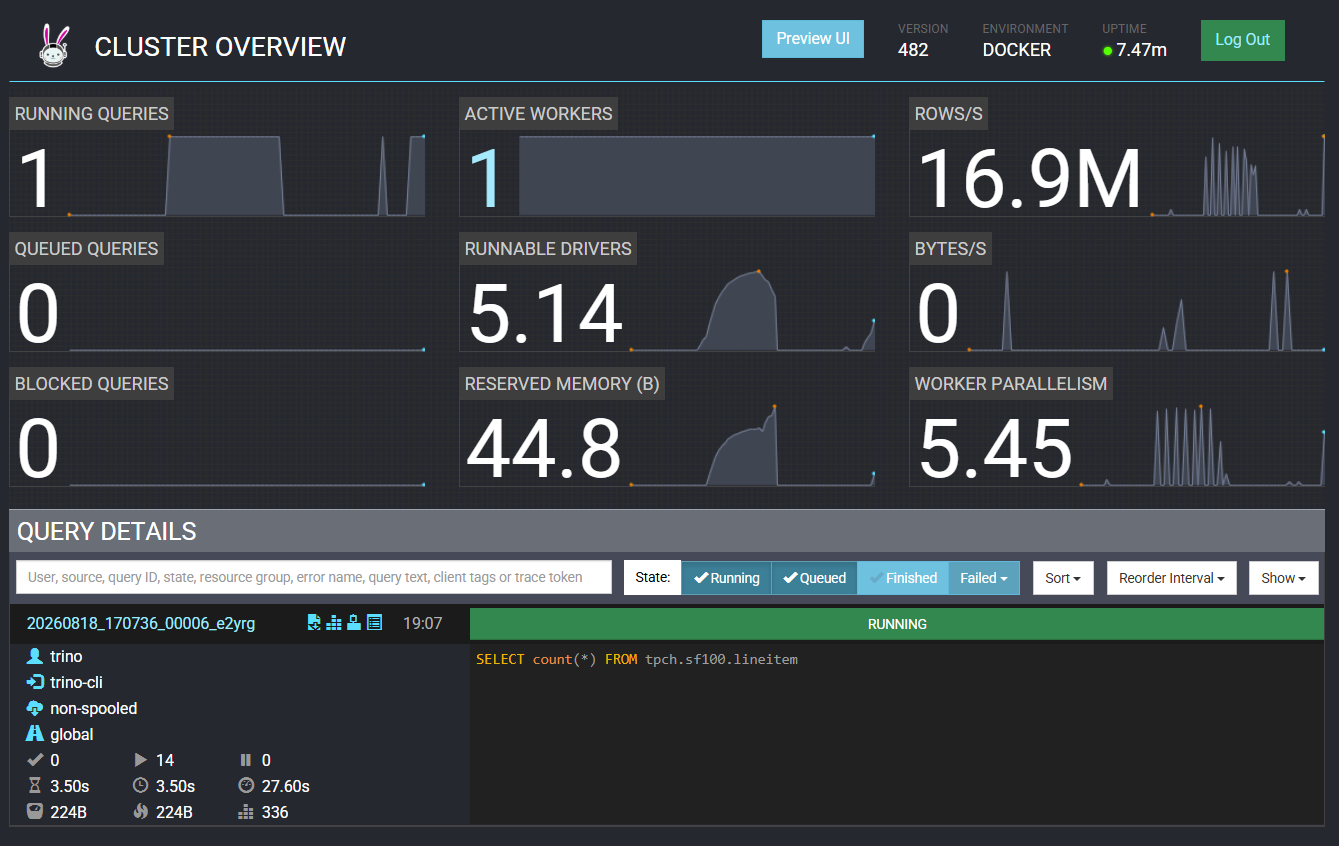Click the resource group icon beside global
Image resolution: width=1339 pixels, height=846 pixels.
(x=35, y=734)
